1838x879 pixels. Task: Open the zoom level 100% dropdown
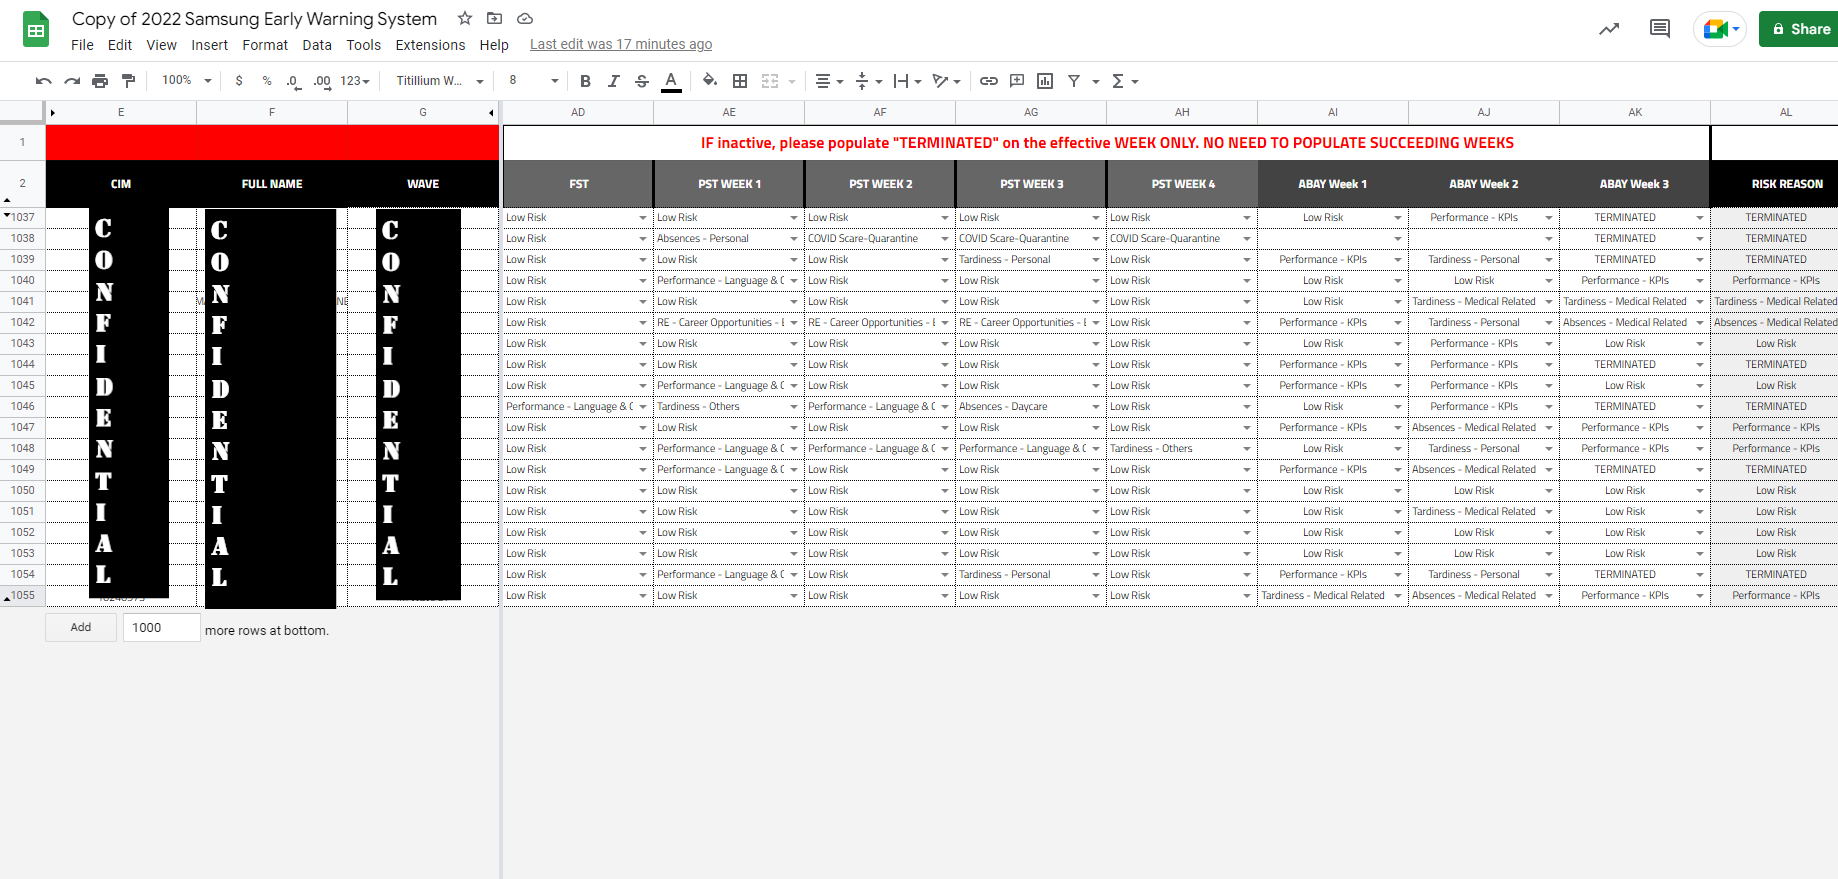point(187,81)
